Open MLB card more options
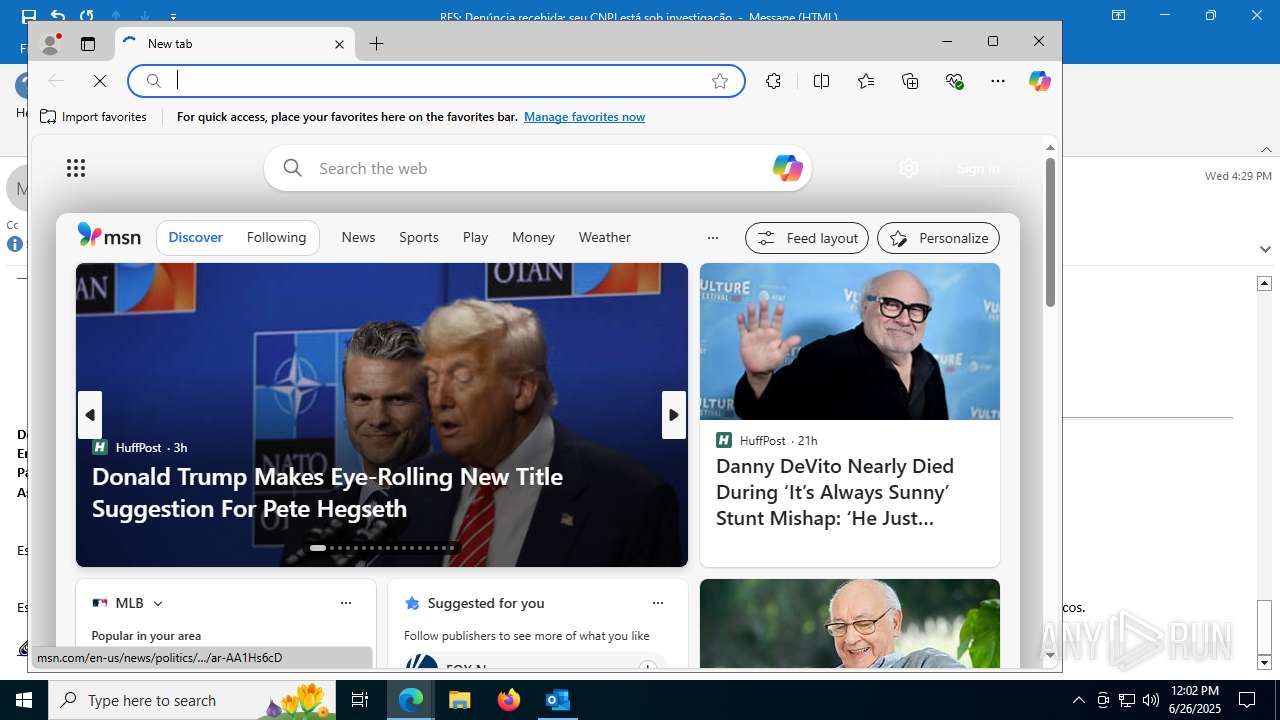This screenshot has height=720, width=1280. [346, 603]
